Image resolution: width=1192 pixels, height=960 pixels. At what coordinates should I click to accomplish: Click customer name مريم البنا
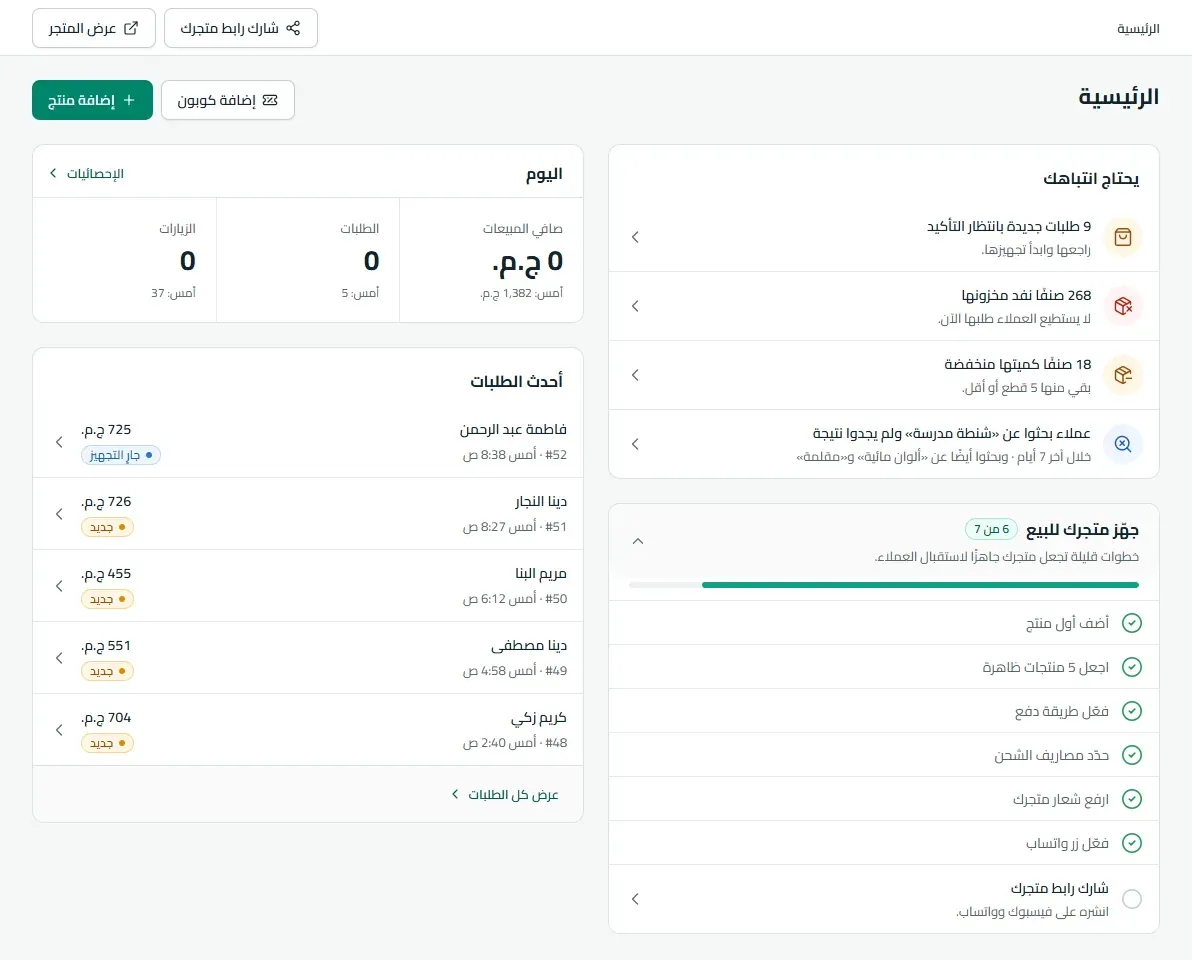541,574
